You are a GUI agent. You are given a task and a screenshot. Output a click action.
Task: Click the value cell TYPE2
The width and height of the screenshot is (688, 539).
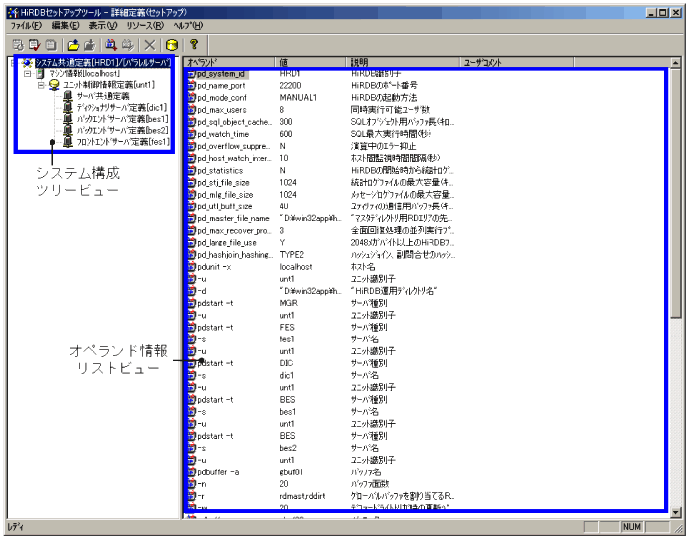(x=292, y=255)
